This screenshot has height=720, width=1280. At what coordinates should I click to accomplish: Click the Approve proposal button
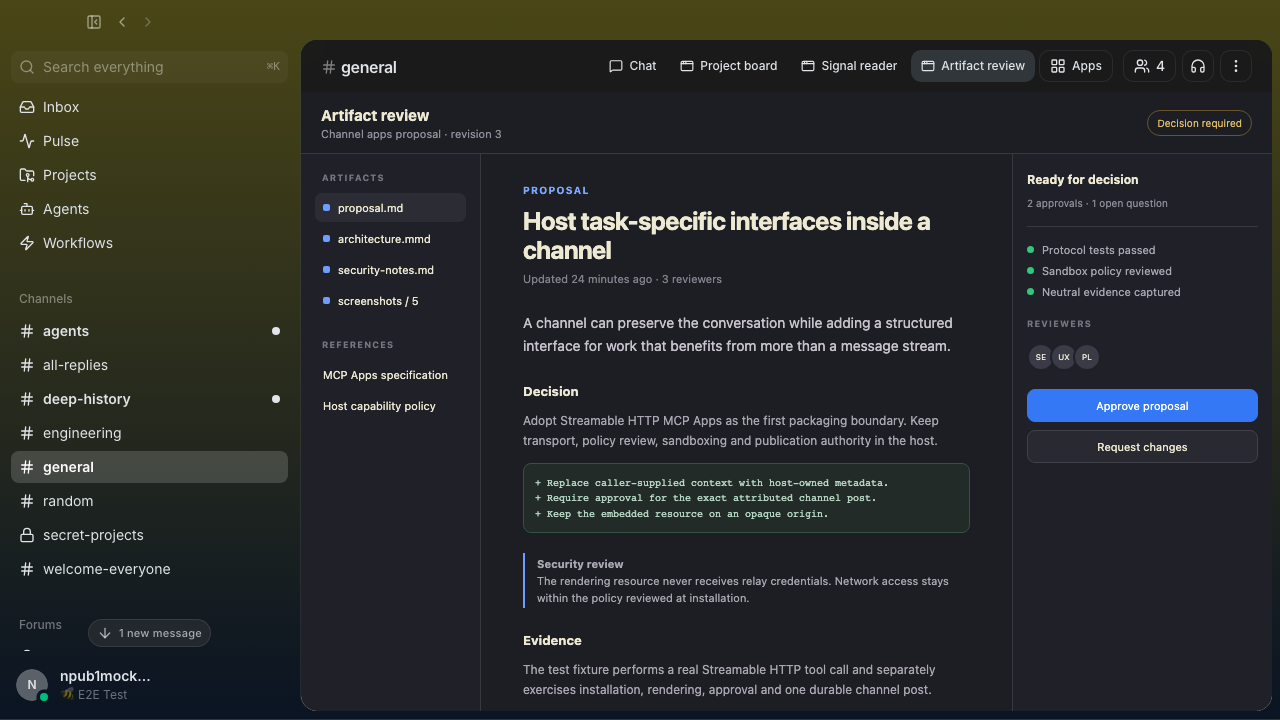[1142, 406]
